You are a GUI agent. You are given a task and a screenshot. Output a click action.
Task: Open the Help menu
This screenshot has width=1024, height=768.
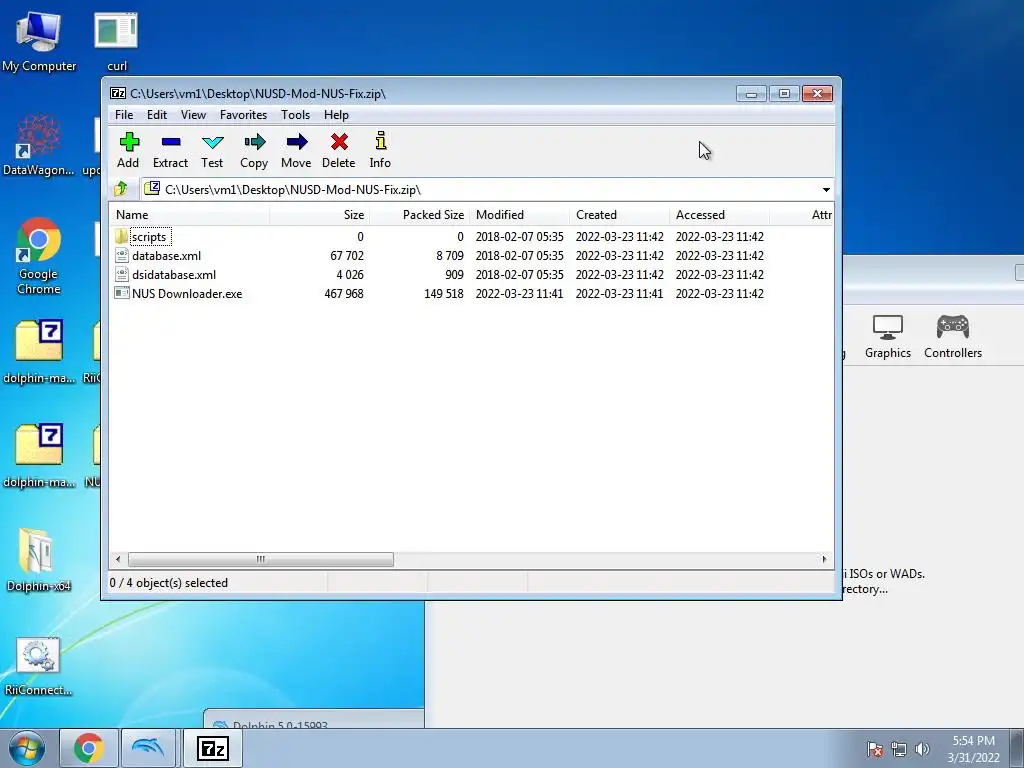click(x=336, y=114)
